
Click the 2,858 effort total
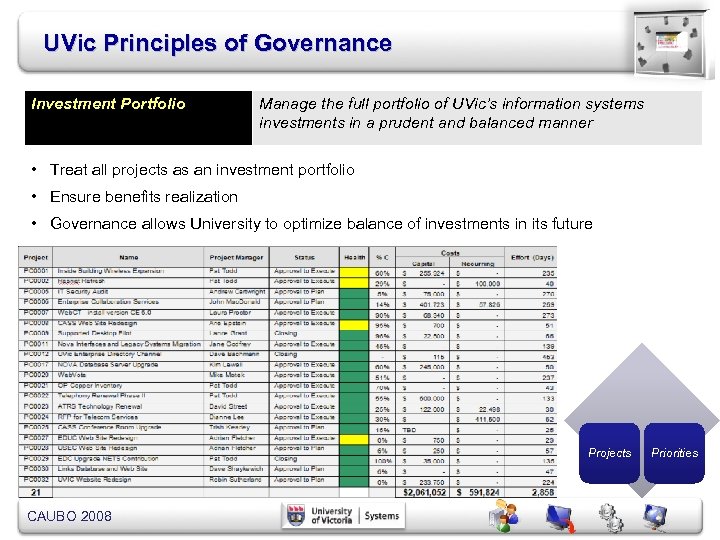pos(543,492)
